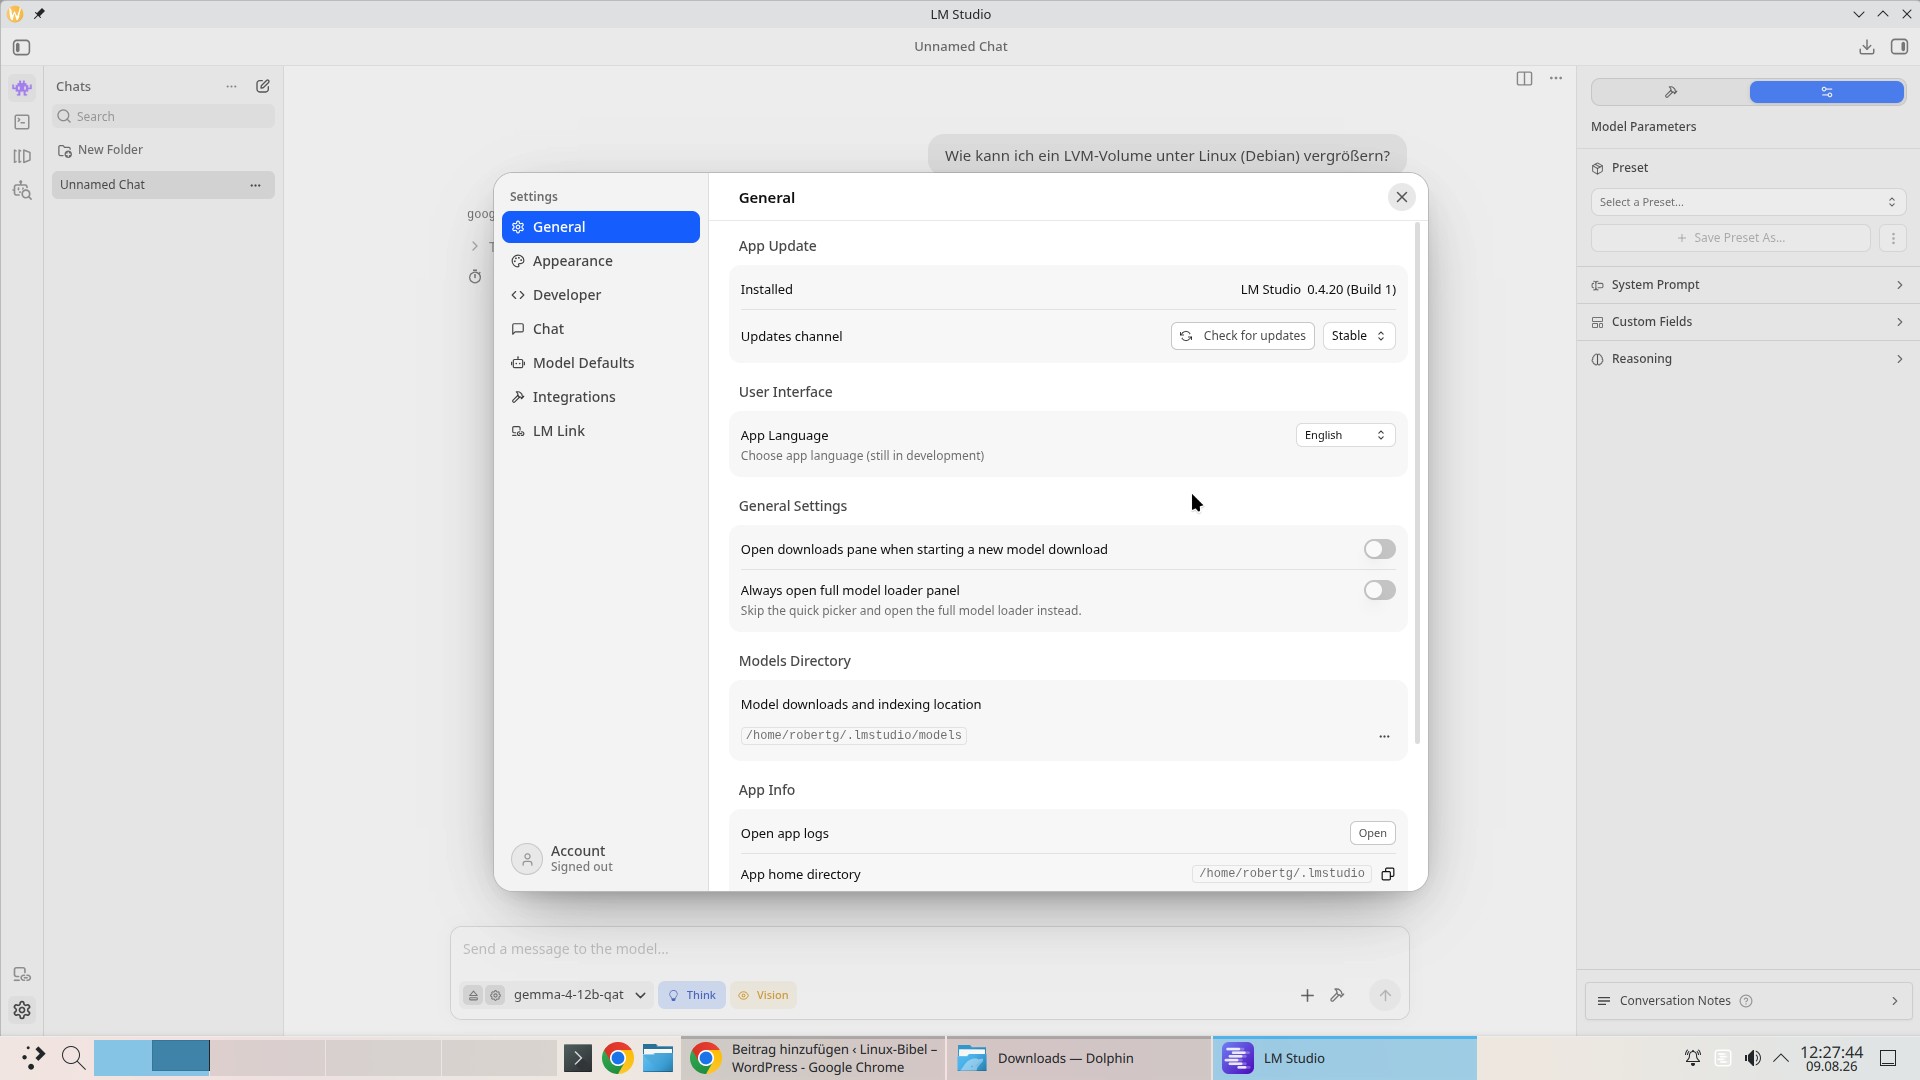Toggle the left sidebar panel icon

(21, 47)
